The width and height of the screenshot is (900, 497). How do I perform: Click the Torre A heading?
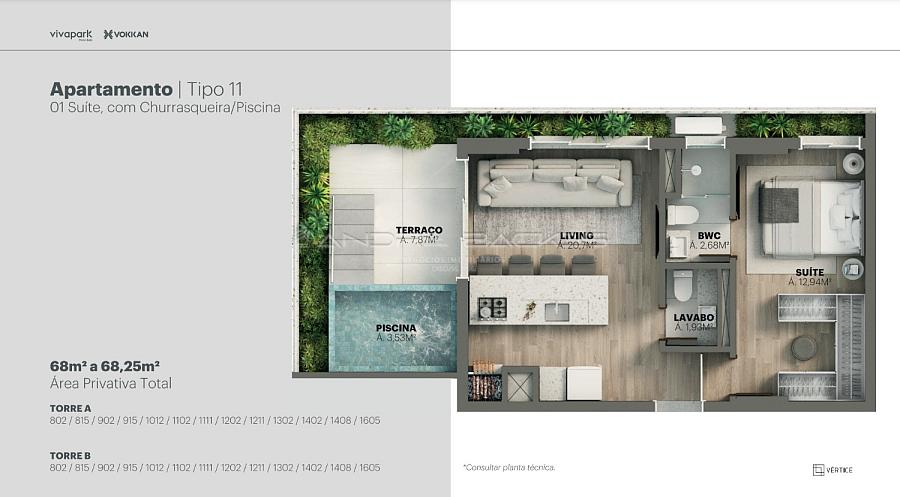point(70,408)
